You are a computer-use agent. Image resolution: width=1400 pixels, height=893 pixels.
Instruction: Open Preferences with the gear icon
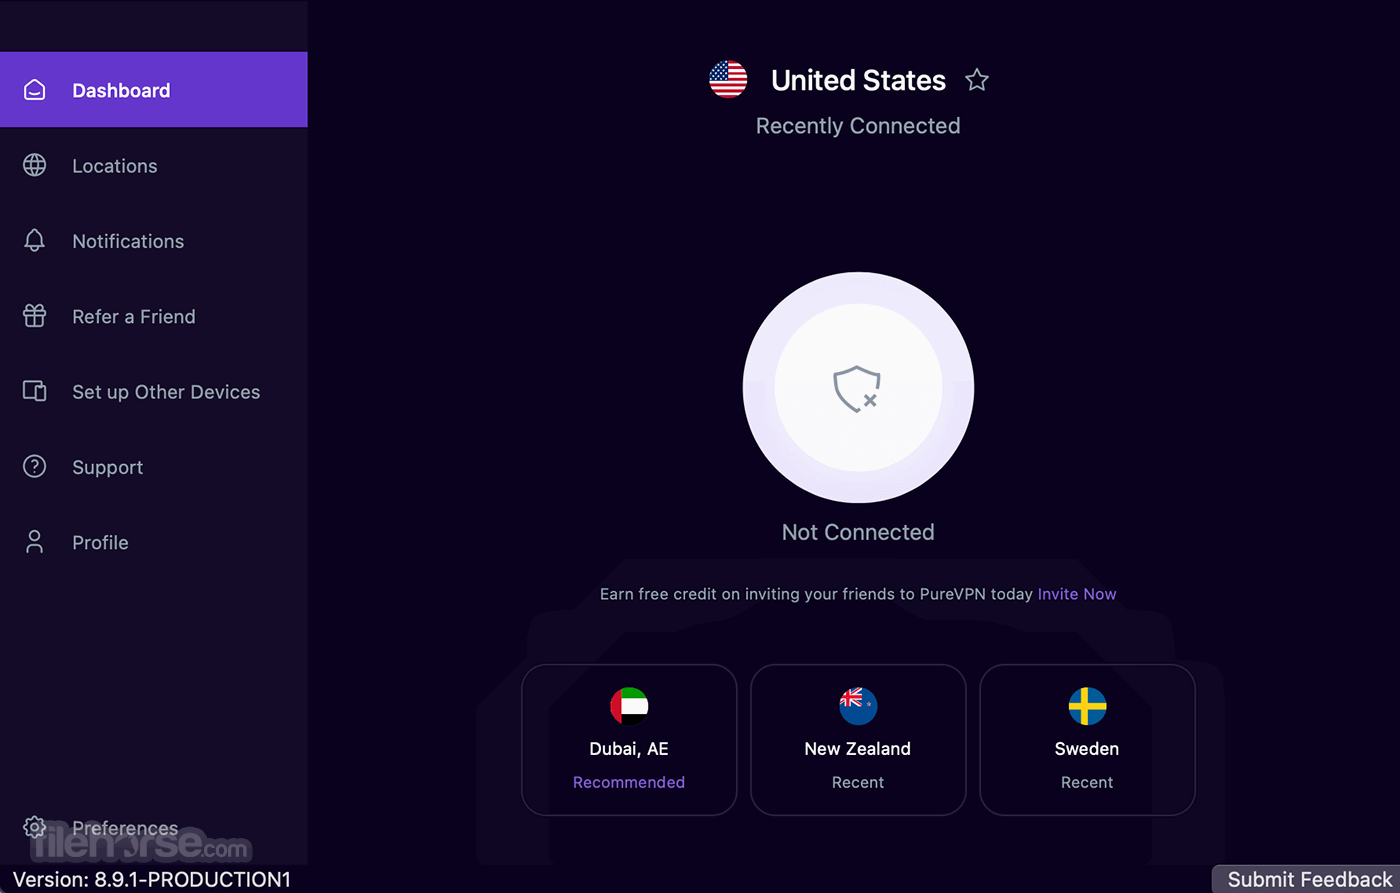point(34,828)
